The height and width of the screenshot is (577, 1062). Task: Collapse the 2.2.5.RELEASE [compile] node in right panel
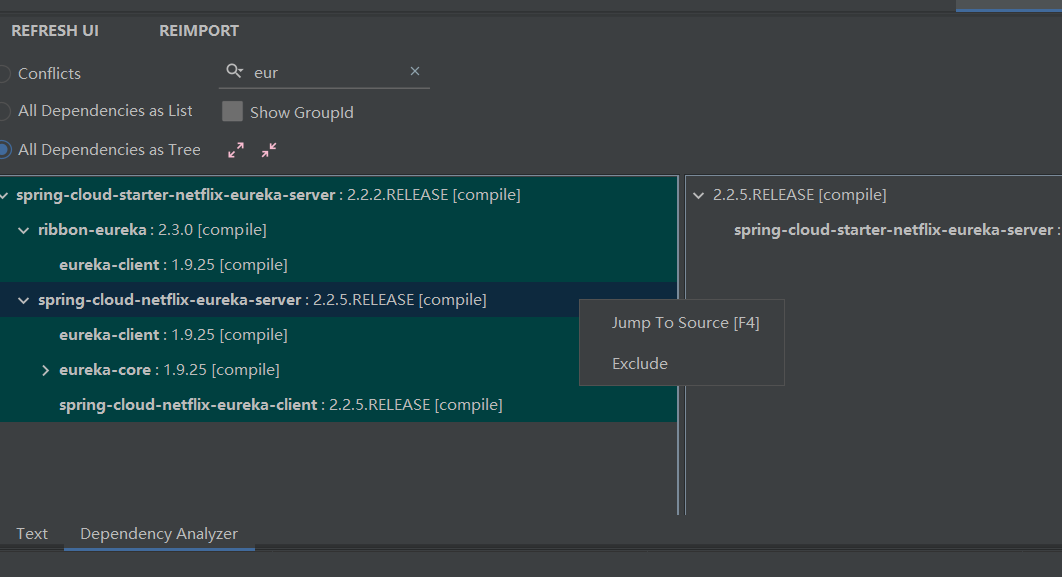698,196
